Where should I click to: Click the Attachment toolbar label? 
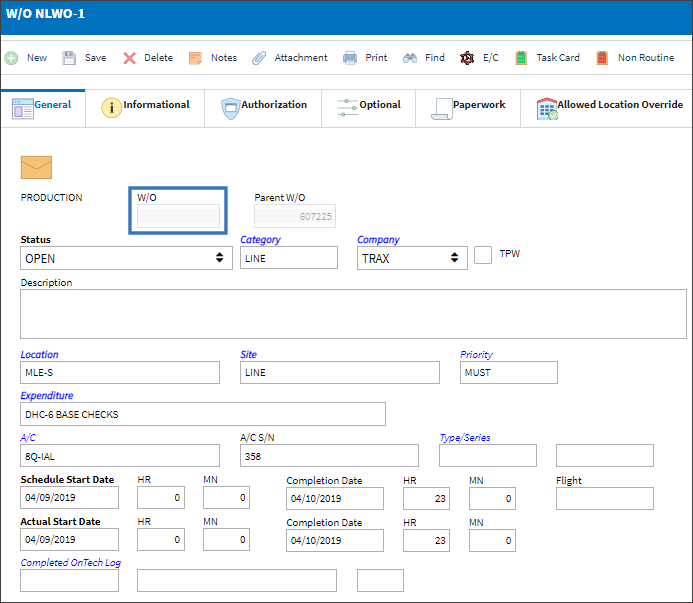(301, 58)
